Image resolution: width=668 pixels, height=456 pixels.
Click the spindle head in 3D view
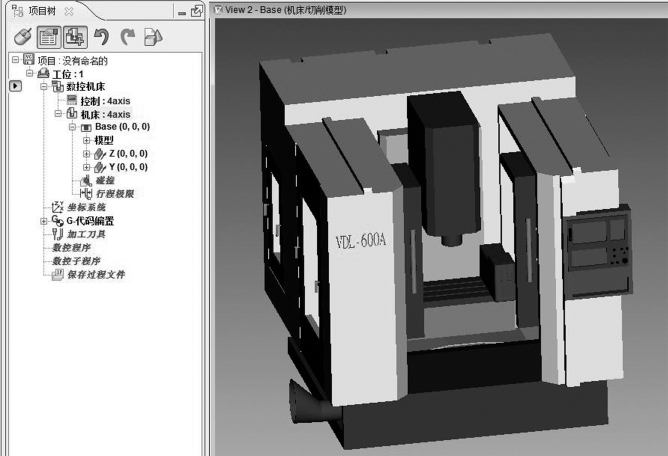coord(445,168)
